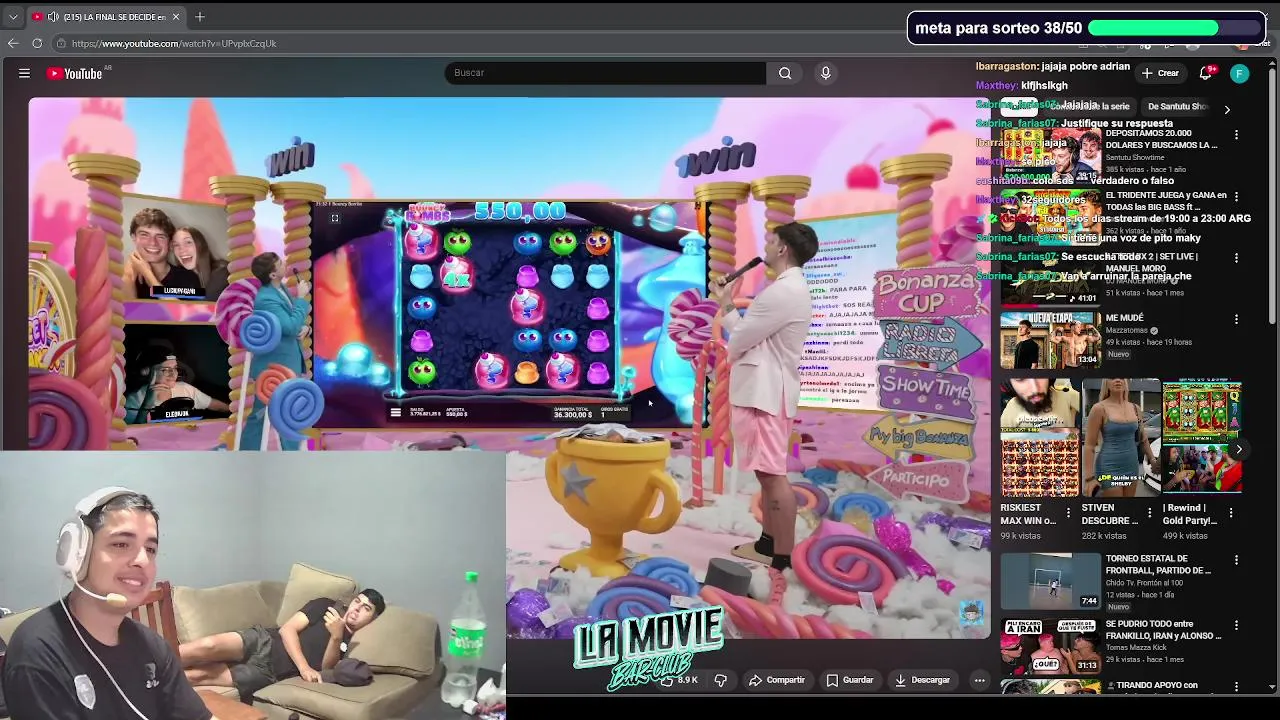This screenshot has height=720, width=1280.
Task: Open options for STIVEN DESCUBRE short
Action: (1149, 513)
